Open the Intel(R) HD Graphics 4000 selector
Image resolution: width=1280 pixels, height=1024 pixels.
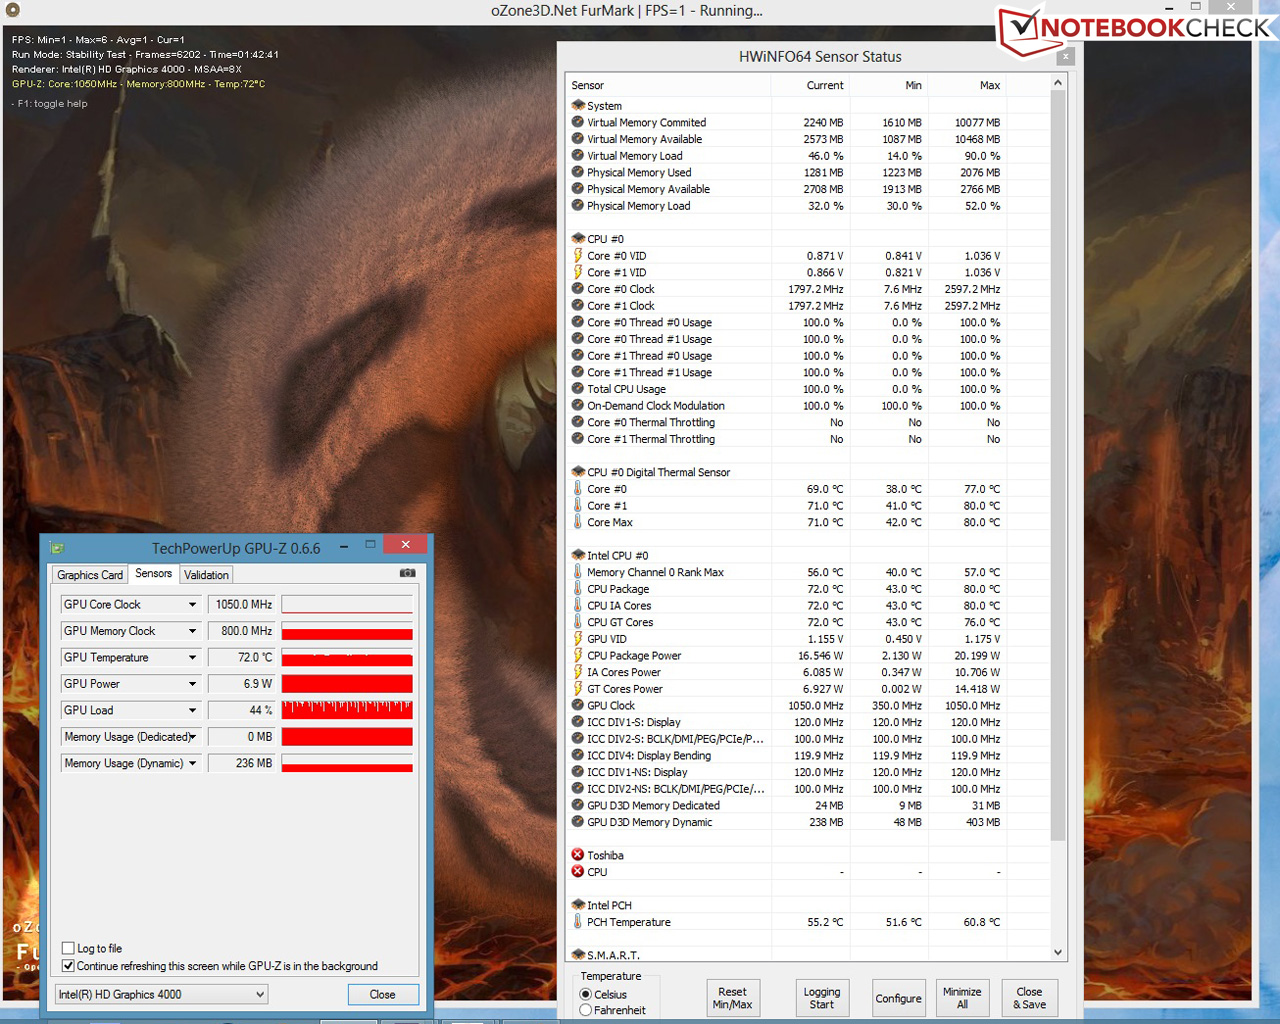161,994
